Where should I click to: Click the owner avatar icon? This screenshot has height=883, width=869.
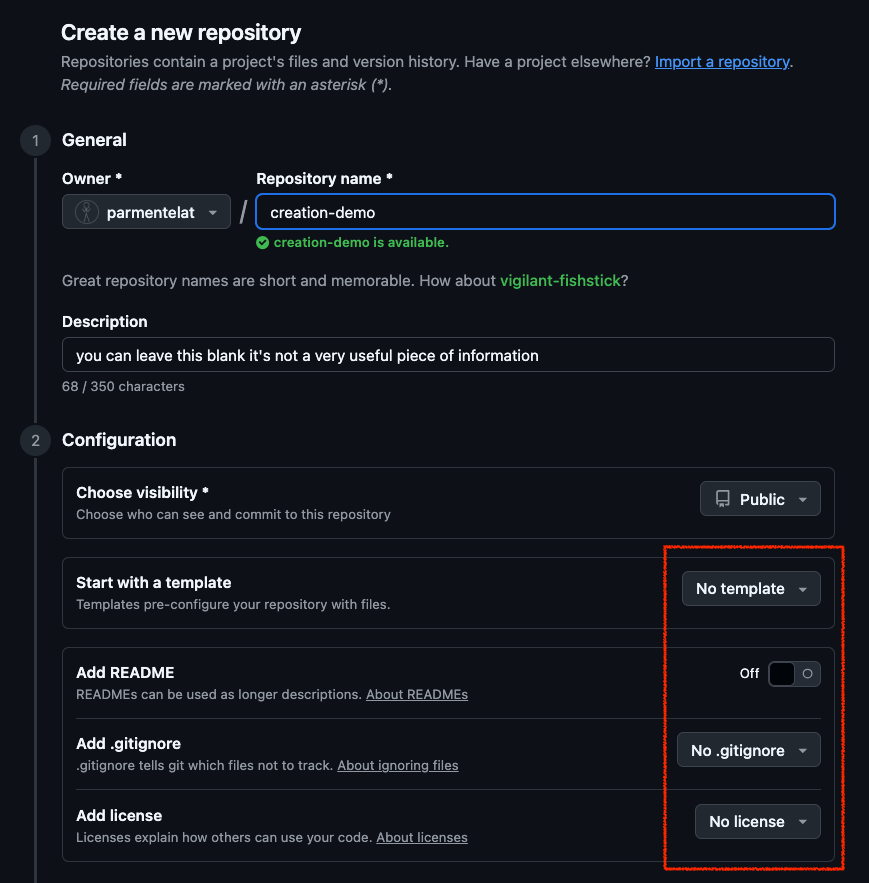(87, 212)
